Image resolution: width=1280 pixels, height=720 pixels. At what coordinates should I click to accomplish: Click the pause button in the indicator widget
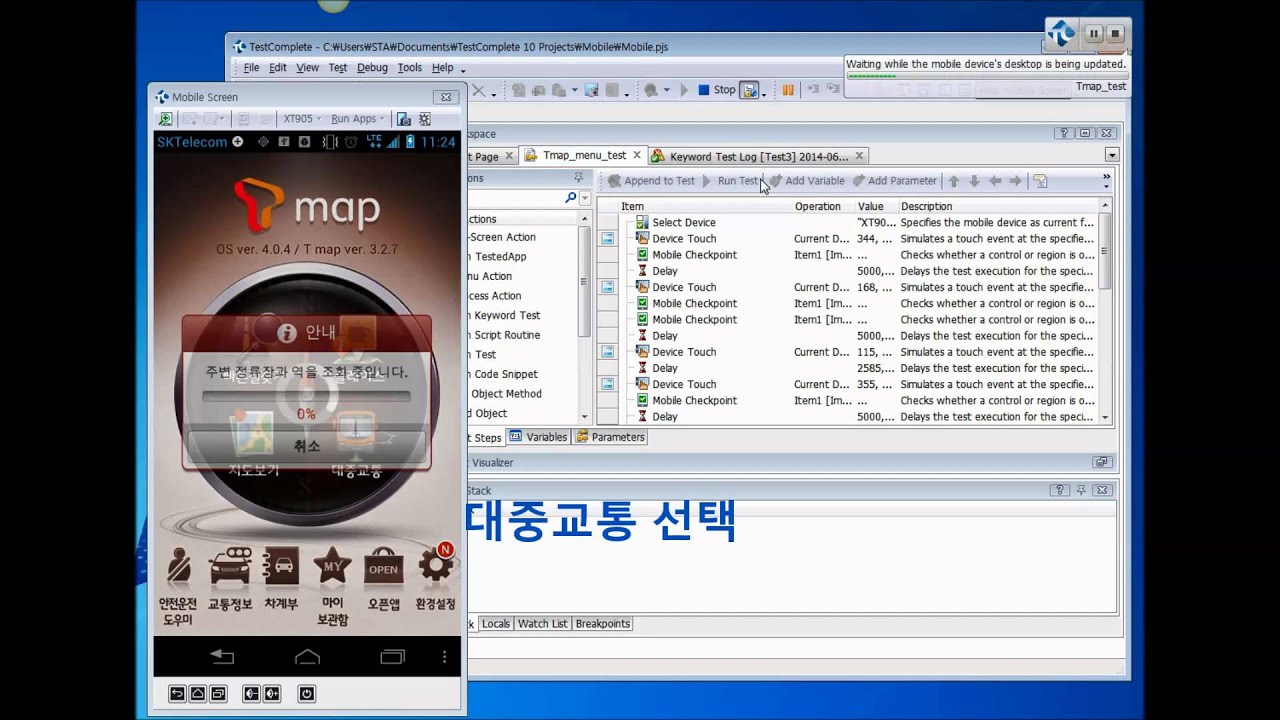pyautogui.click(x=1094, y=34)
